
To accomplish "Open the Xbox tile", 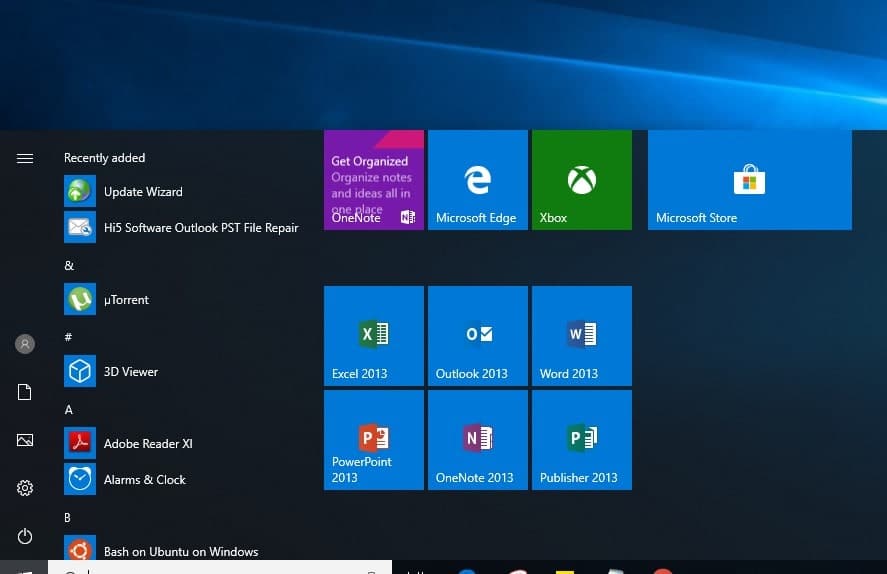I will tap(582, 180).
